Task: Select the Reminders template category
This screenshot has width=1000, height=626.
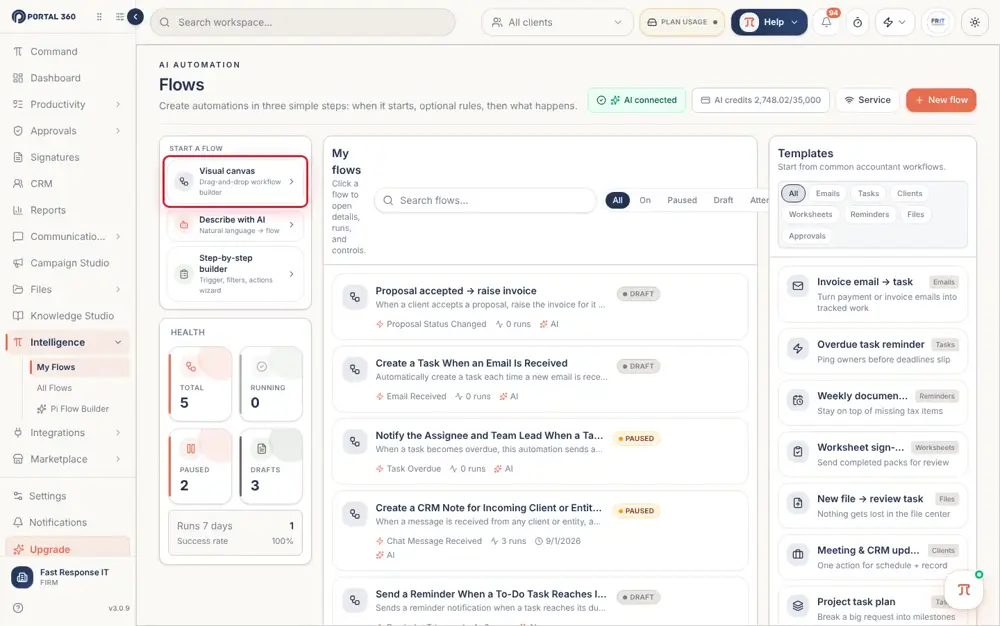Action: click(x=869, y=214)
